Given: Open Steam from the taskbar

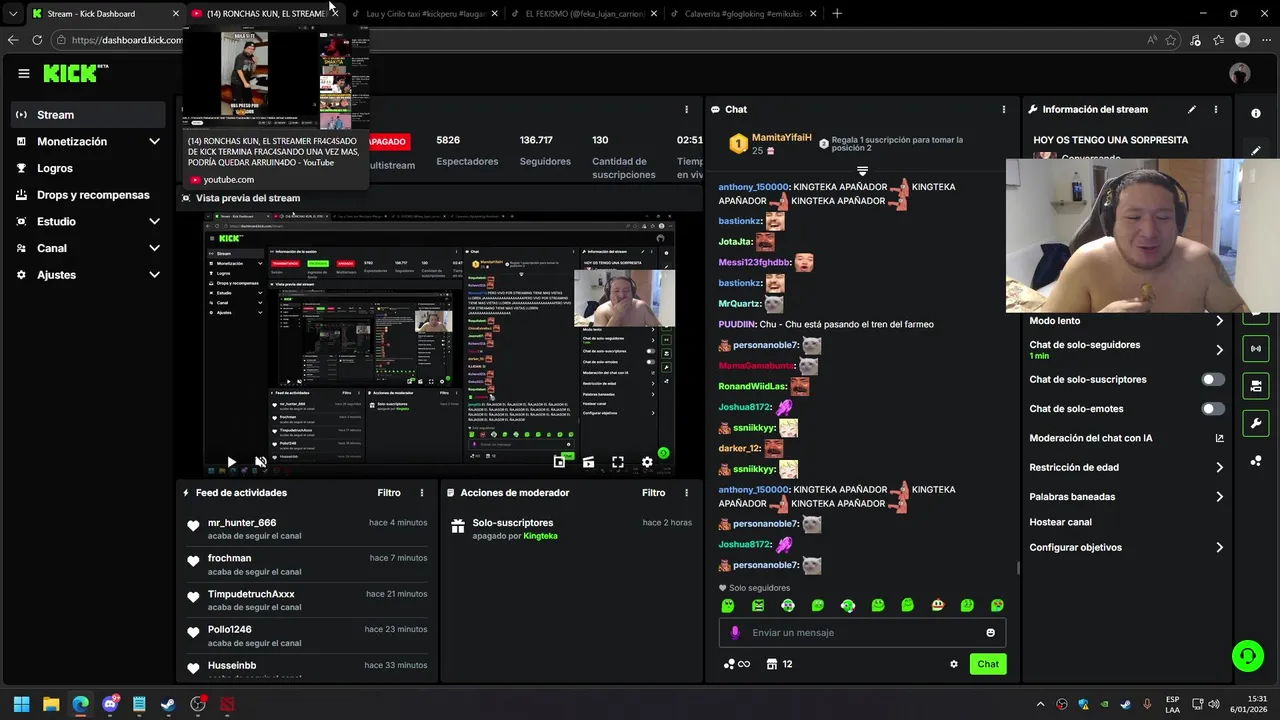Looking at the screenshot, I should click(x=168, y=704).
